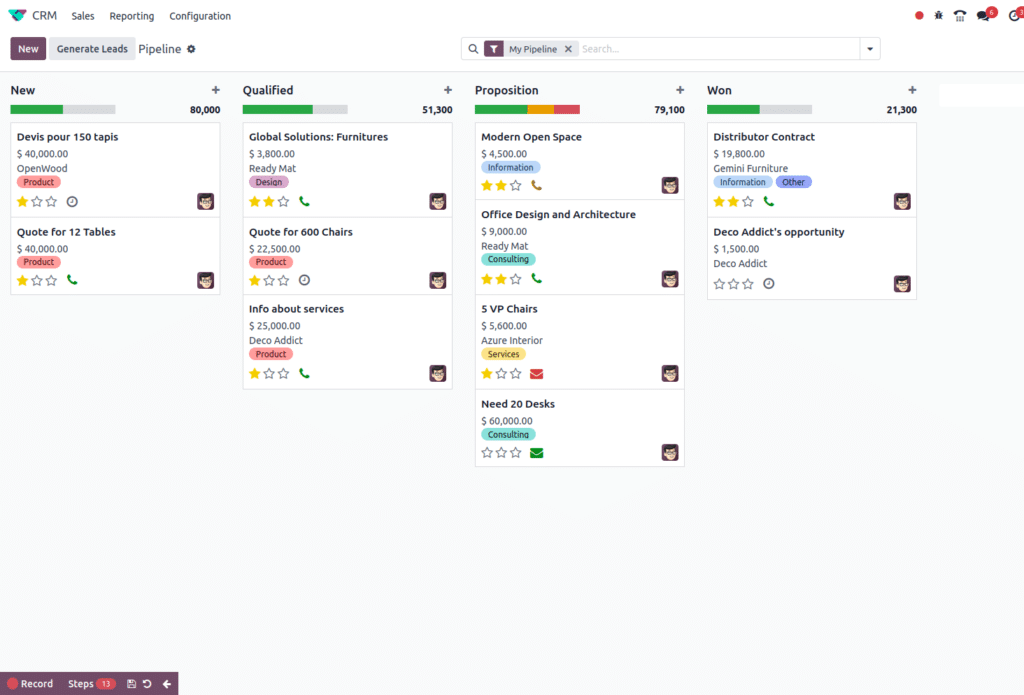
Task: Click phone activity on Global Solutions: Furnitures
Action: point(304,201)
